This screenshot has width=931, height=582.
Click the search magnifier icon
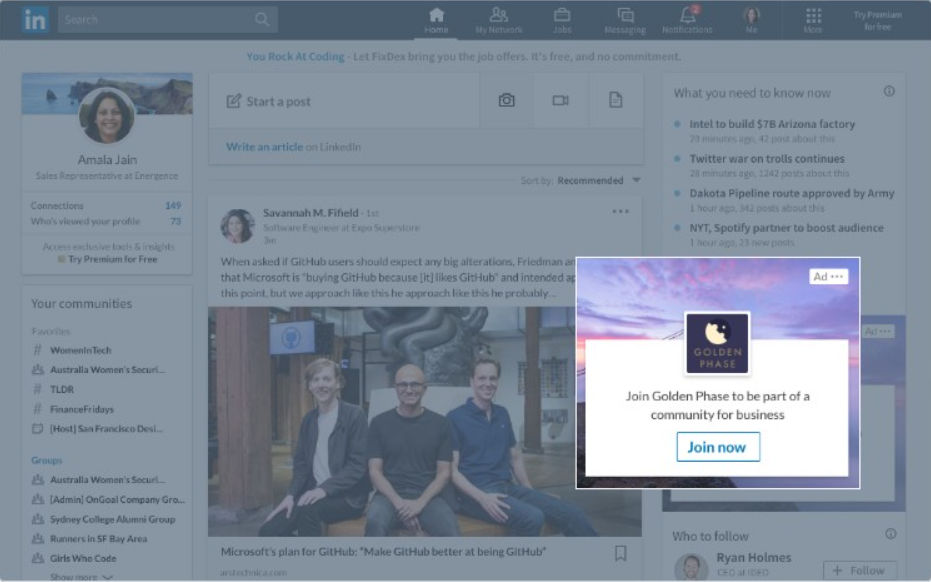pyautogui.click(x=262, y=19)
